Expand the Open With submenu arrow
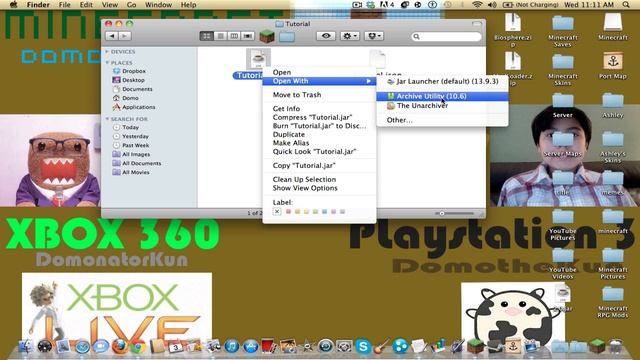The image size is (640, 360). point(369,81)
